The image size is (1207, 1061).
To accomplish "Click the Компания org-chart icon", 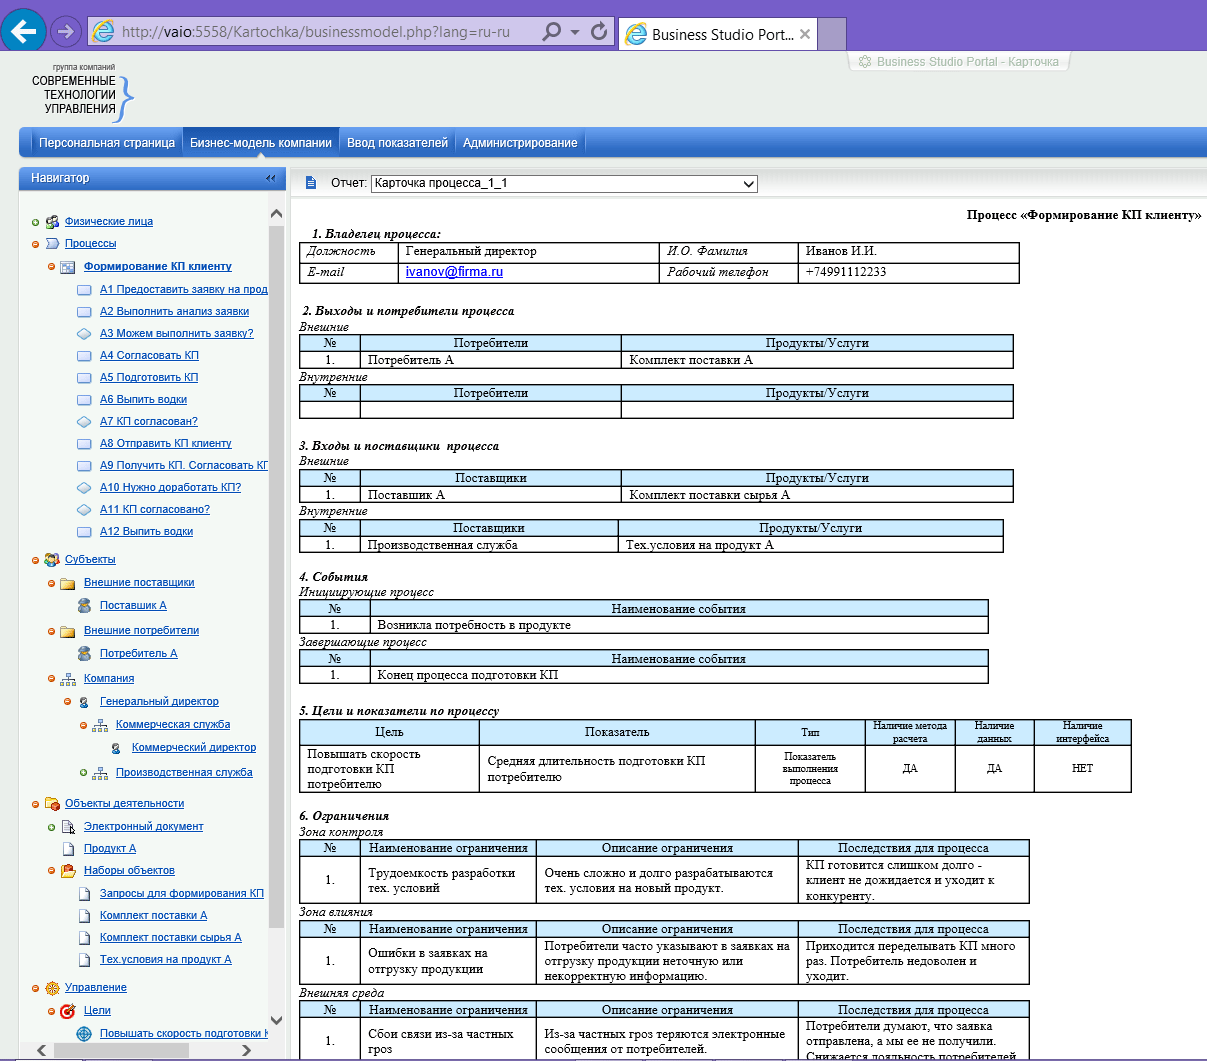I will 68,679.
